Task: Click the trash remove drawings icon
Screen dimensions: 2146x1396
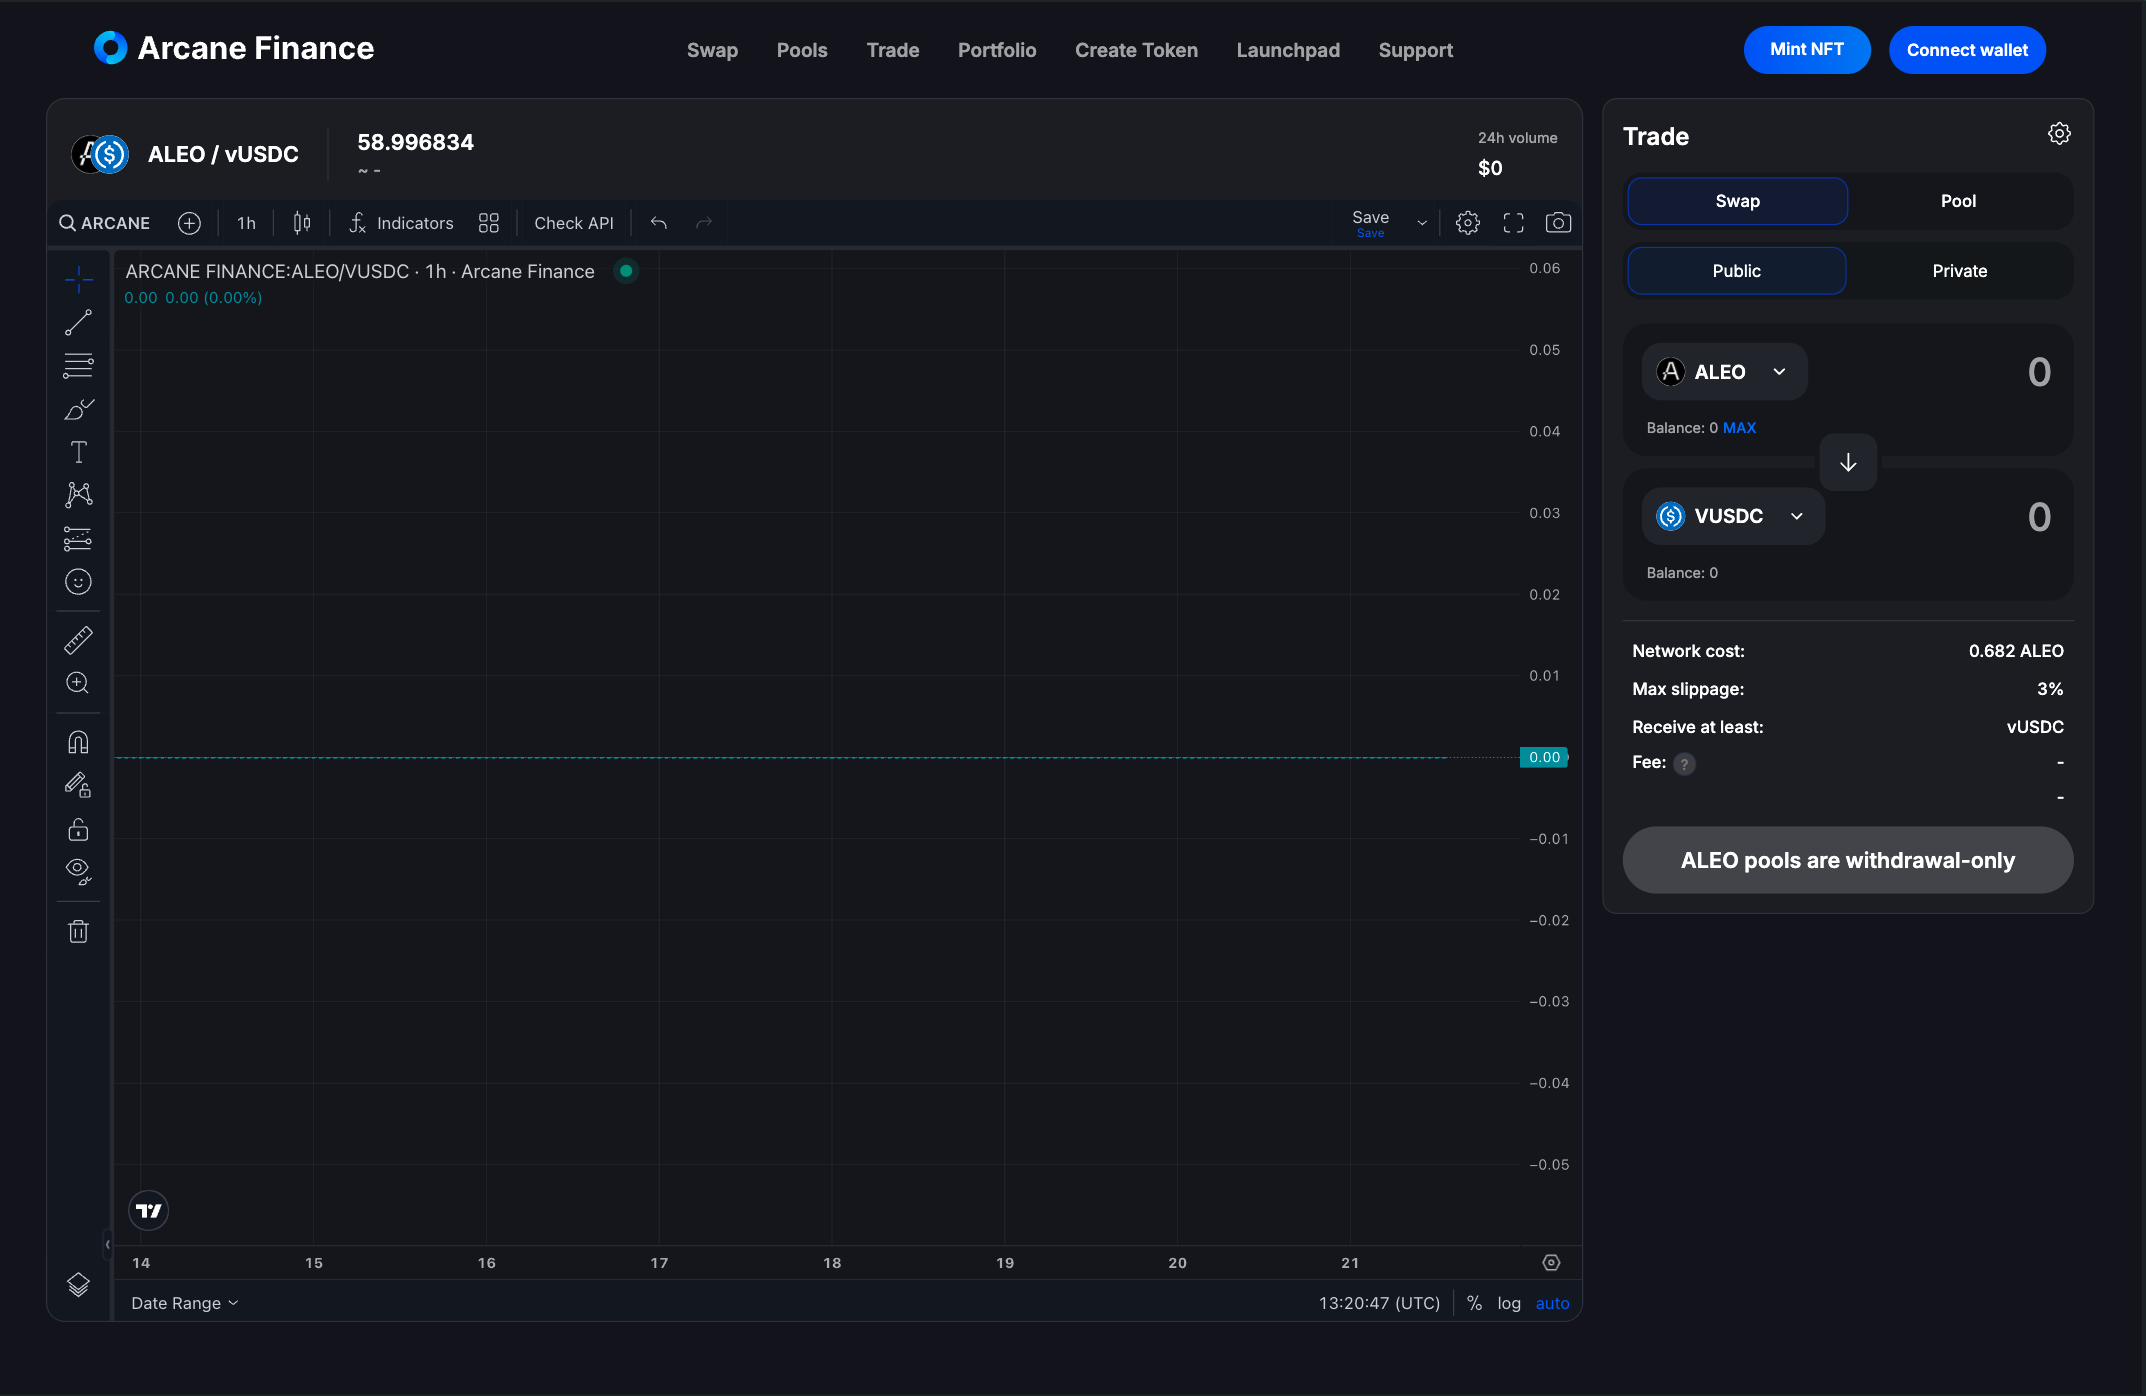Action: pos(78,931)
